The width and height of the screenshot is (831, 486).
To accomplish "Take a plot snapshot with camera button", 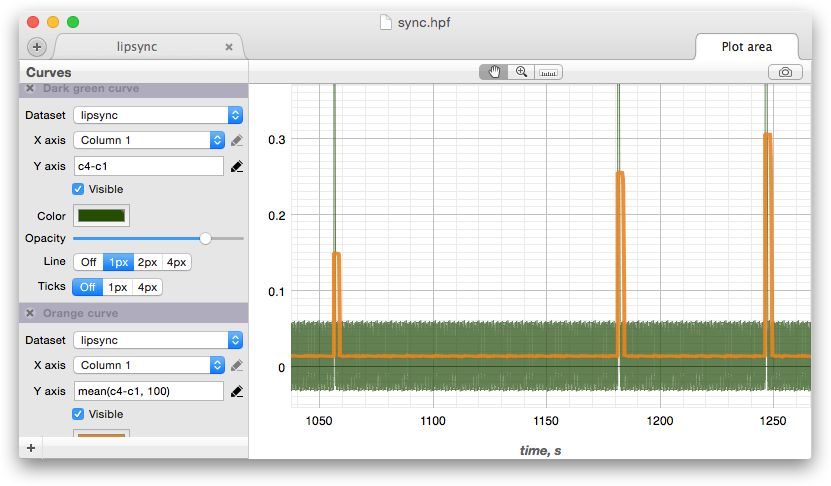I will click(x=785, y=72).
